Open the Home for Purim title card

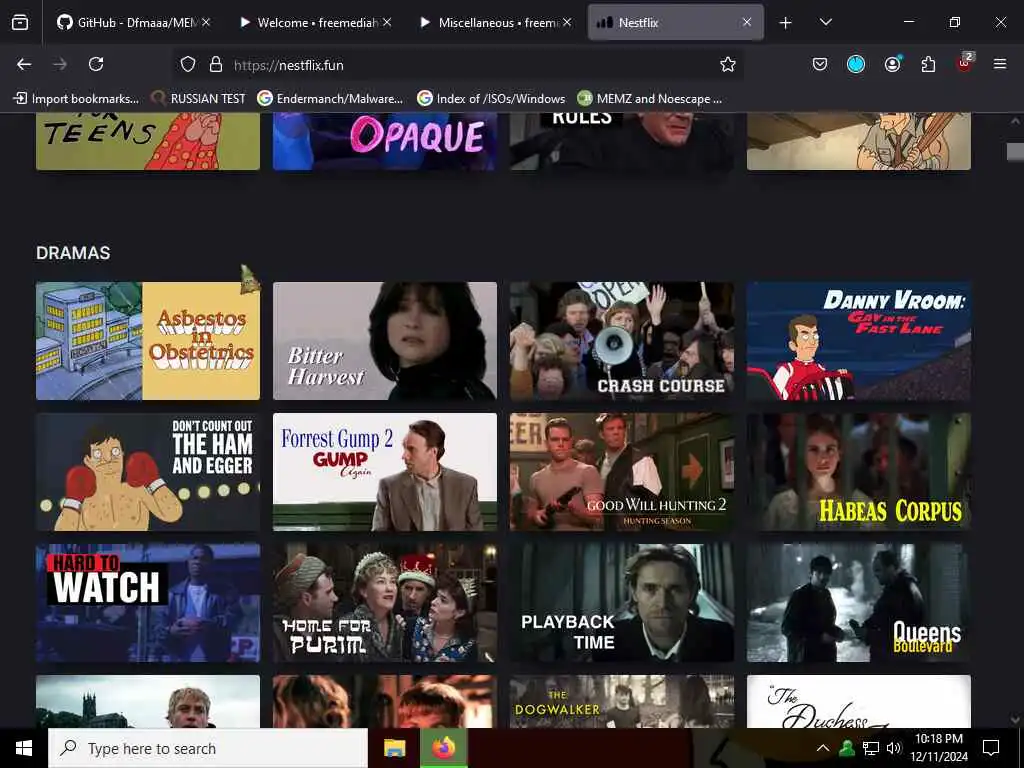tap(385, 603)
